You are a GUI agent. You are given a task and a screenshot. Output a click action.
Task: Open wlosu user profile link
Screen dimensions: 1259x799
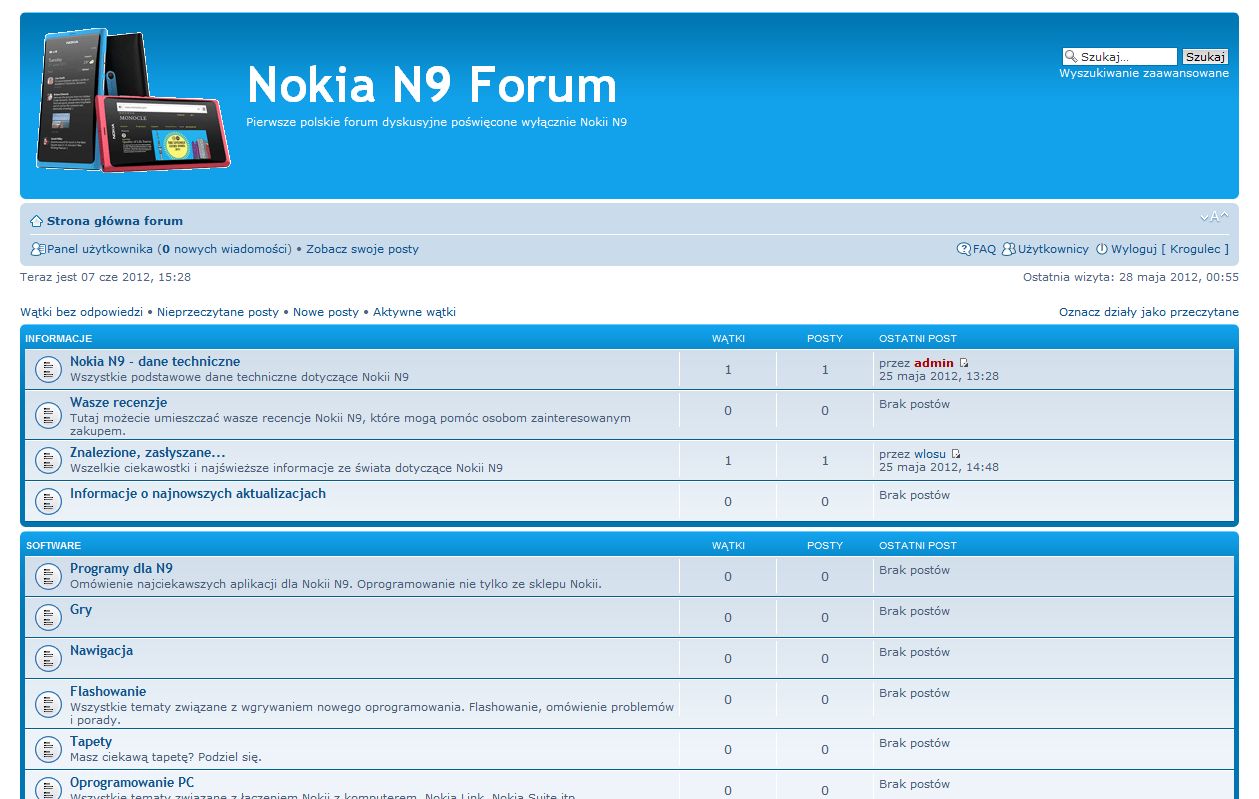point(930,454)
